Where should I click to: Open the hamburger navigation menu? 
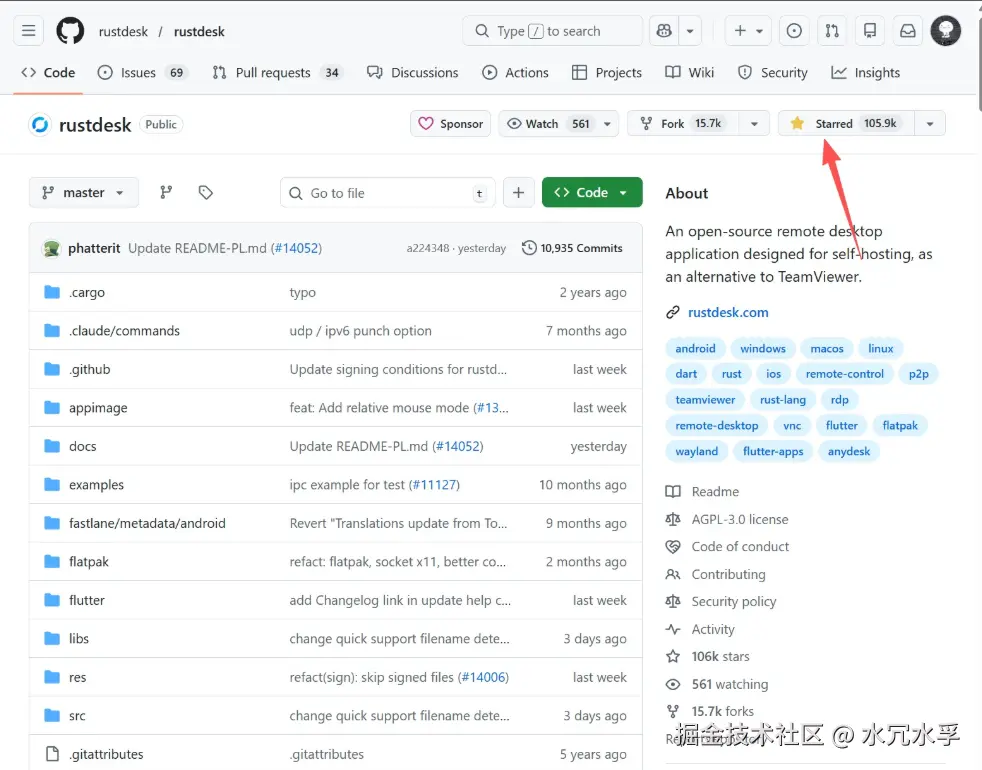pos(29,31)
